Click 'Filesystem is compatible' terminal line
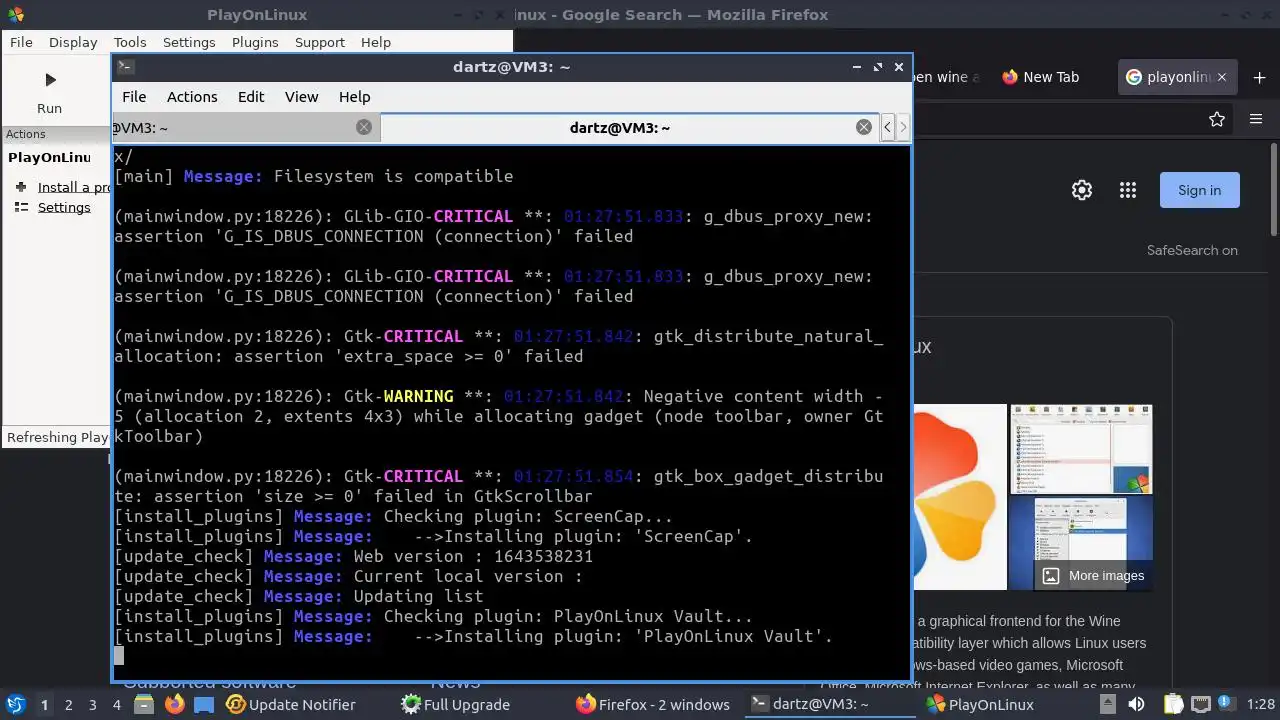Viewport: 1280px width, 720px height. click(393, 176)
